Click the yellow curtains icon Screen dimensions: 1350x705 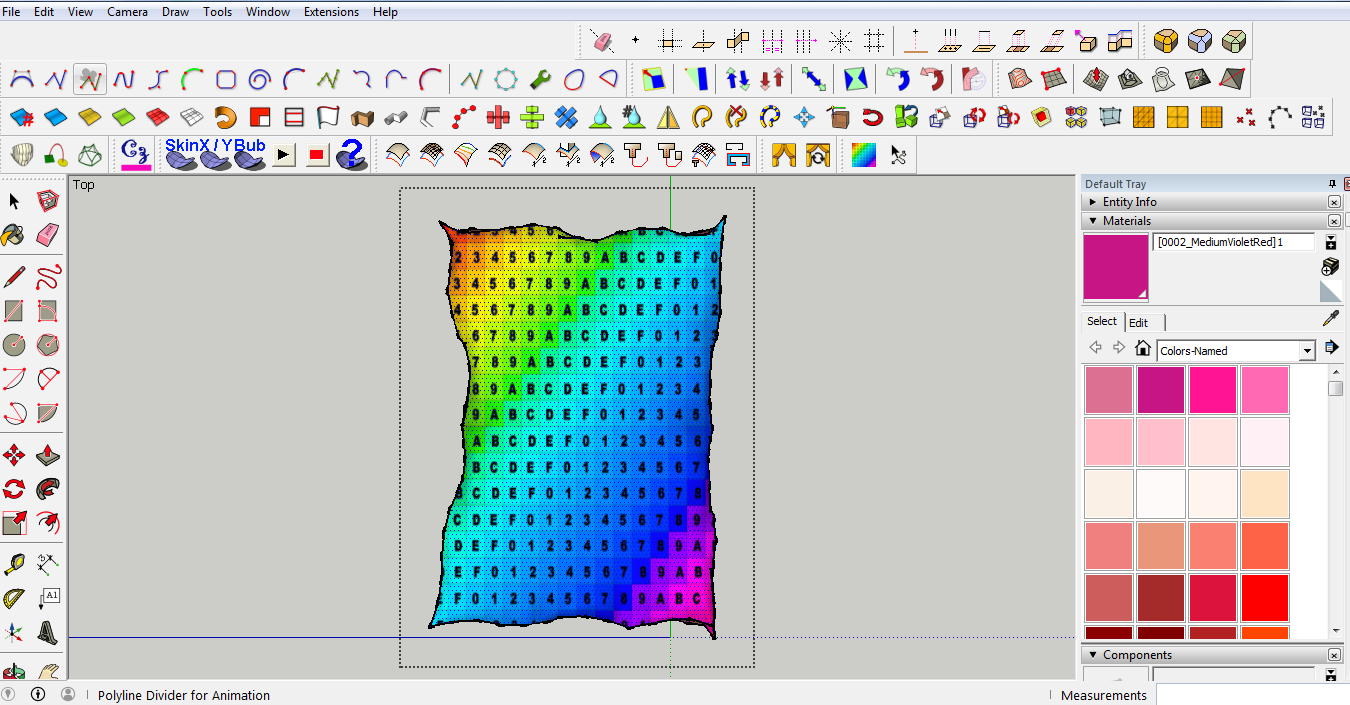point(784,155)
